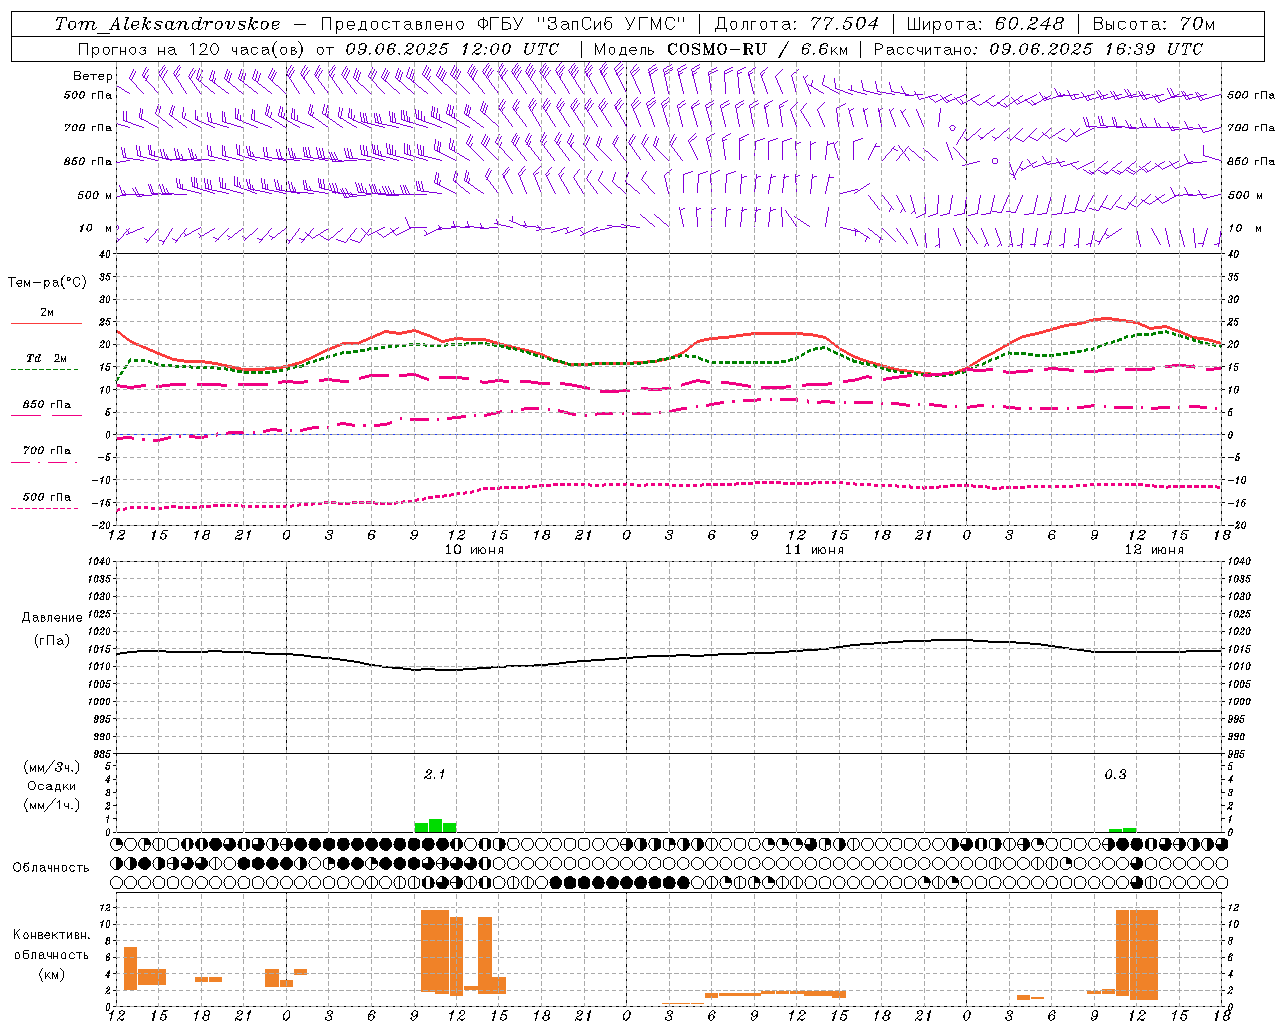The width and height of the screenshot is (1280, 1024).
Task: Click calculated time '09.06.2025 16:39 UTC'
Action: pyautogui.click(x=1096, y=49)
